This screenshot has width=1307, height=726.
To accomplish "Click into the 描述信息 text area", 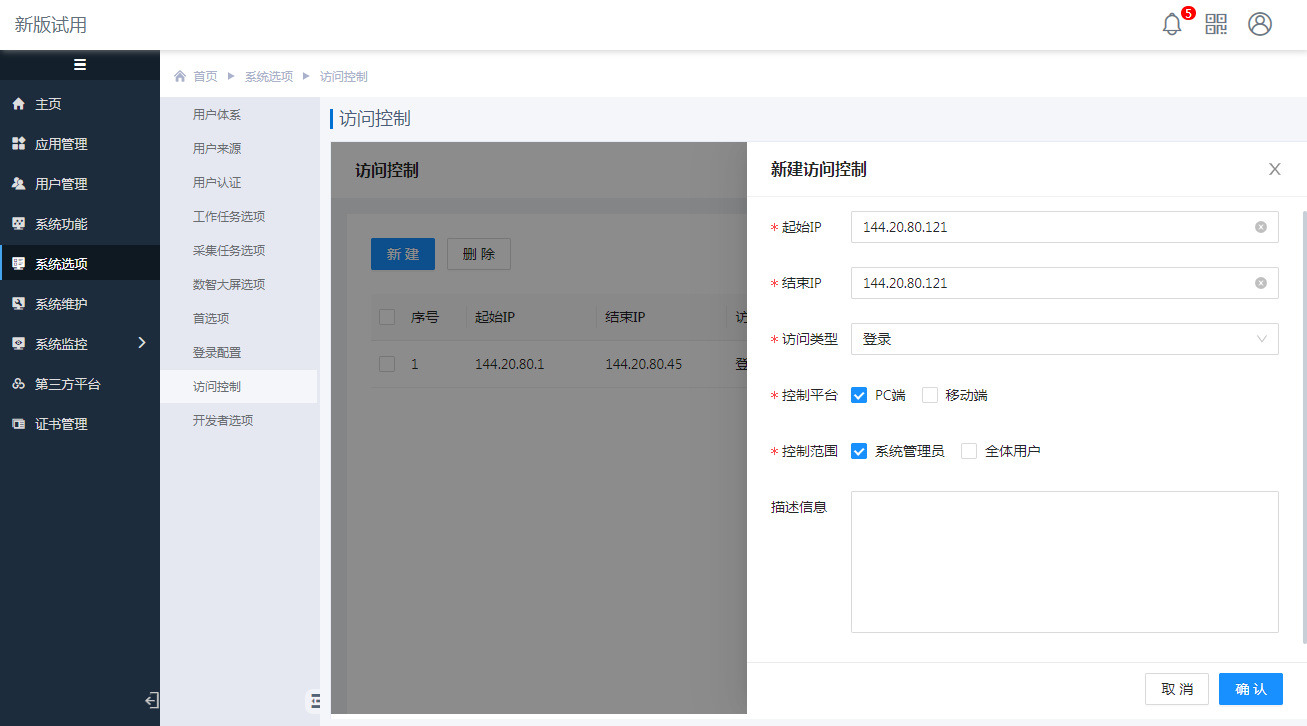I will coord(1064,562).
